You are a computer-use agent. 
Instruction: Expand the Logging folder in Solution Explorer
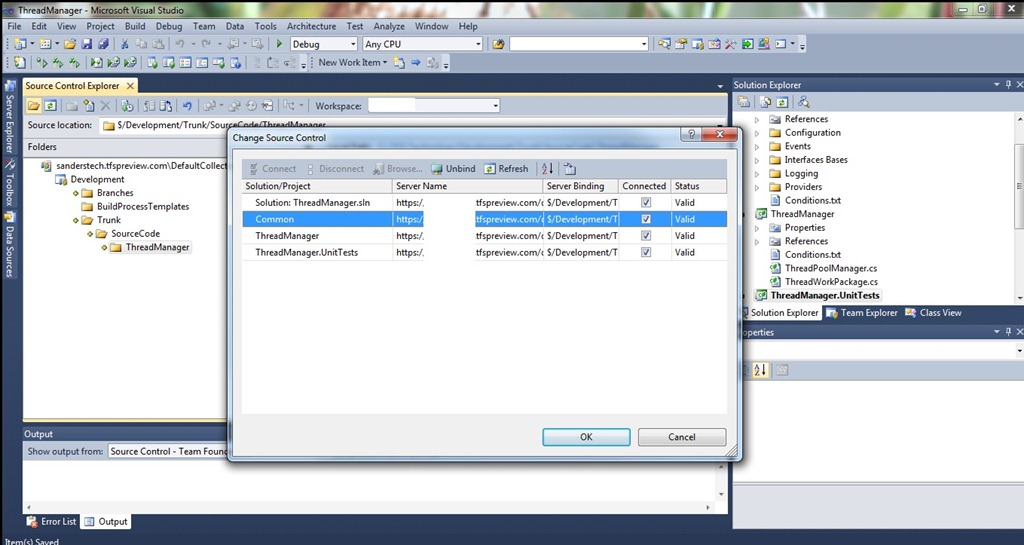pos(757,174)
